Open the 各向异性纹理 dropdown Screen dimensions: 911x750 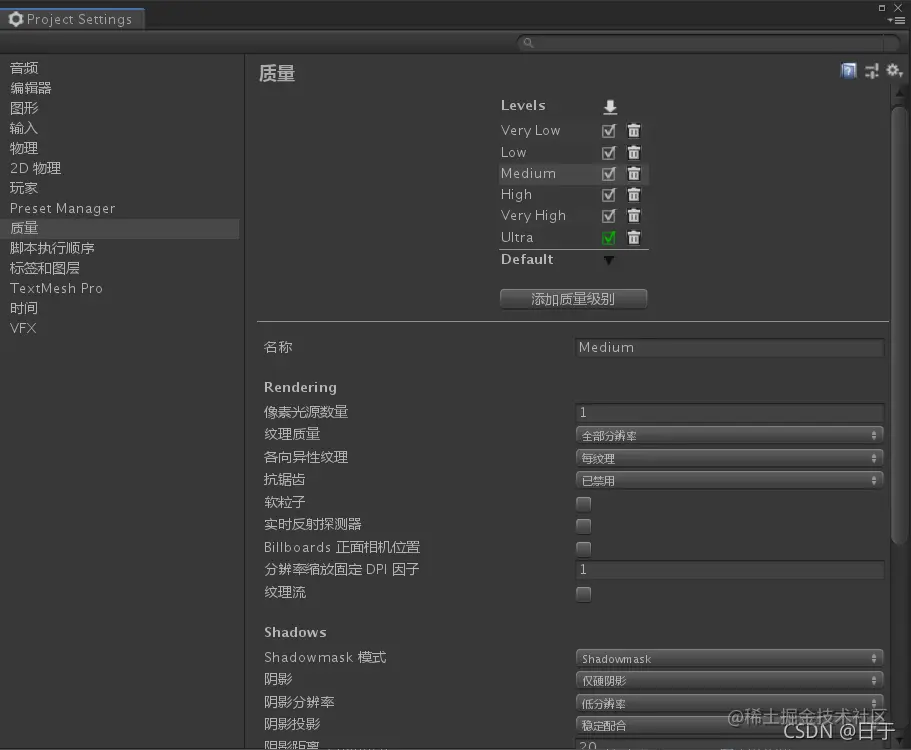tap(729, 458)
